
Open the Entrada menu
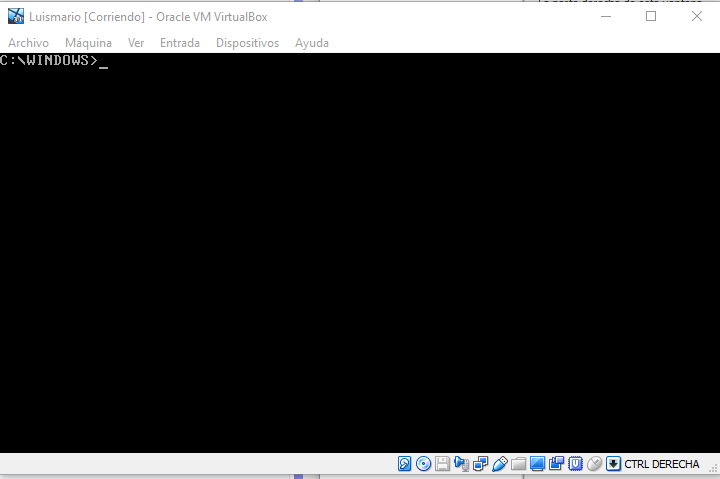tap(180, 43)
